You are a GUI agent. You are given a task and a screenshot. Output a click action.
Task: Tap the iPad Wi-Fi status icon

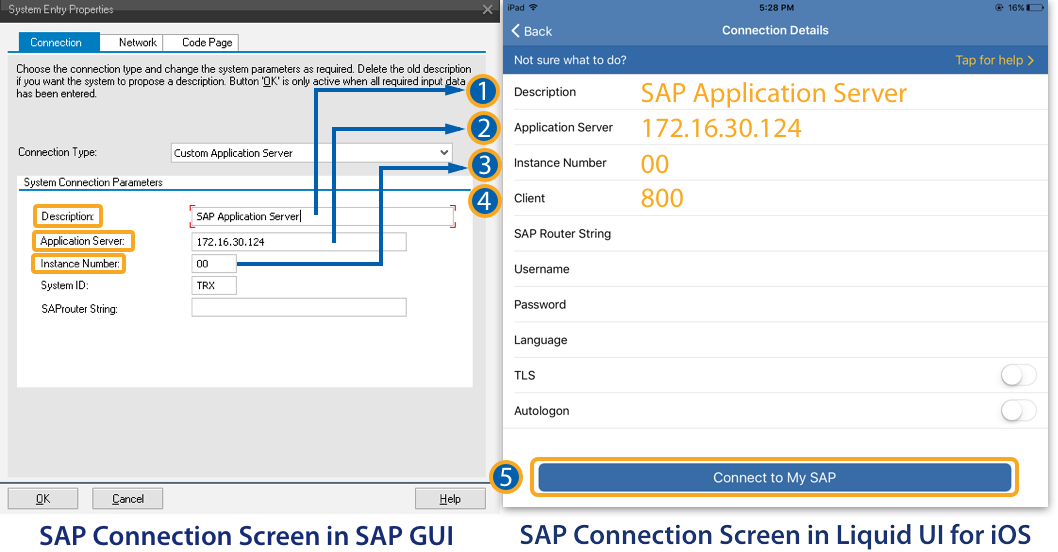pos(533,8)
